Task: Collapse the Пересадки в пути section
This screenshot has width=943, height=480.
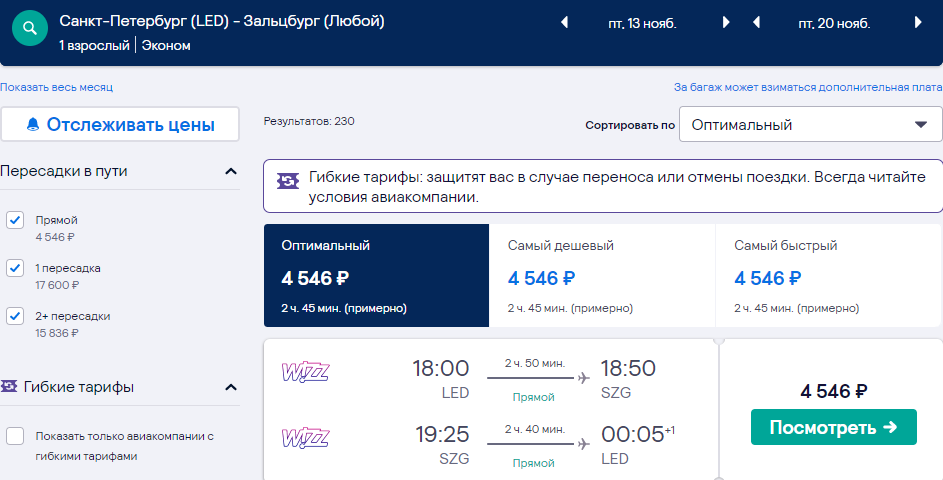Action: coord(231,171)
